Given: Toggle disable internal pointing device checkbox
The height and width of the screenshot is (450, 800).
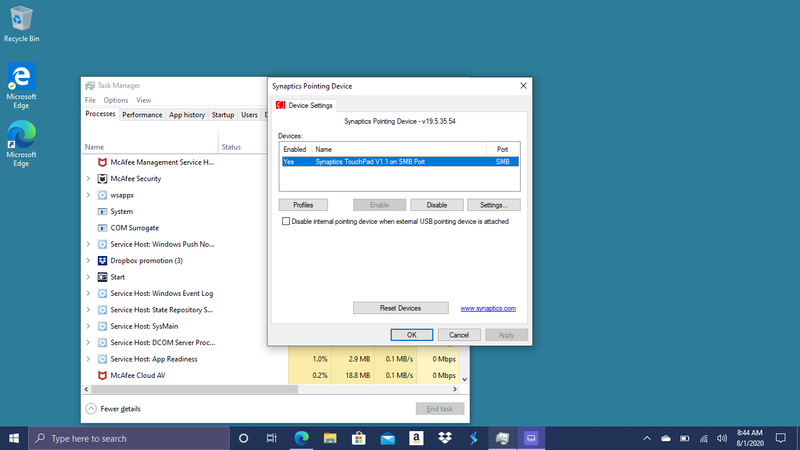Looking at the screenshot, I should 286,221.
